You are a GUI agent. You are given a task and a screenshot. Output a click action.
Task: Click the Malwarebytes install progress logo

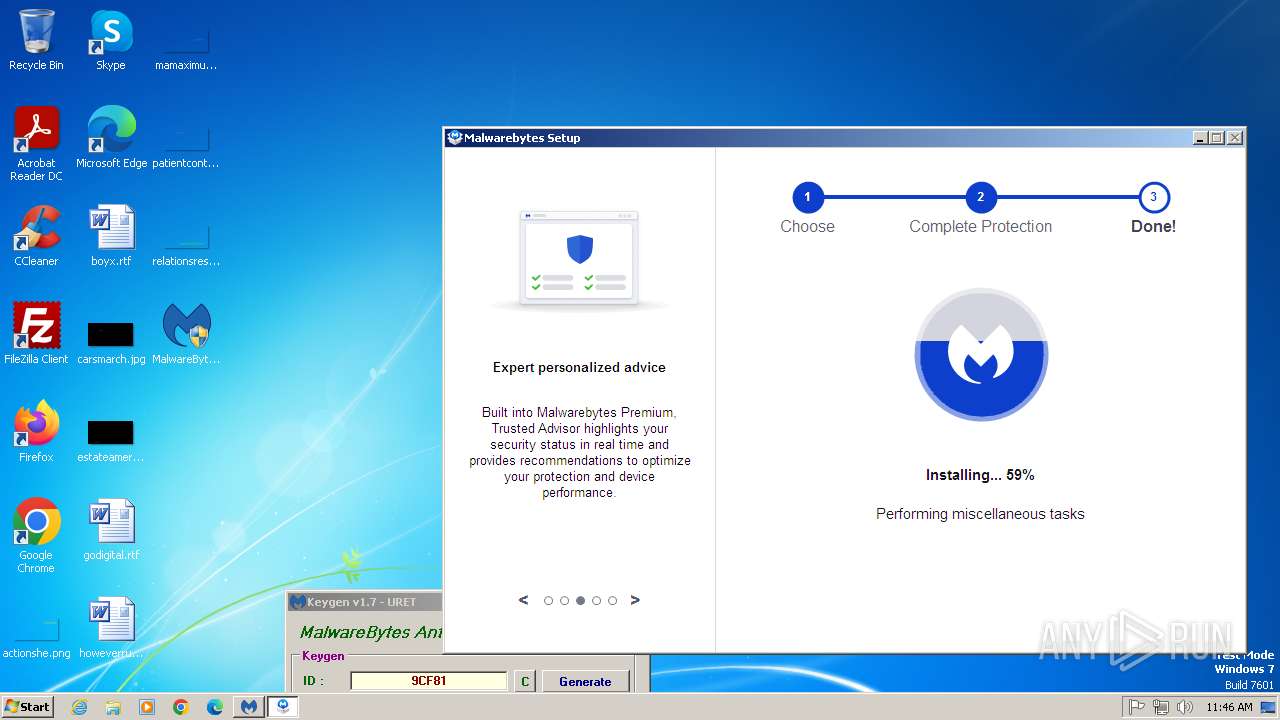tap(981, 355)
